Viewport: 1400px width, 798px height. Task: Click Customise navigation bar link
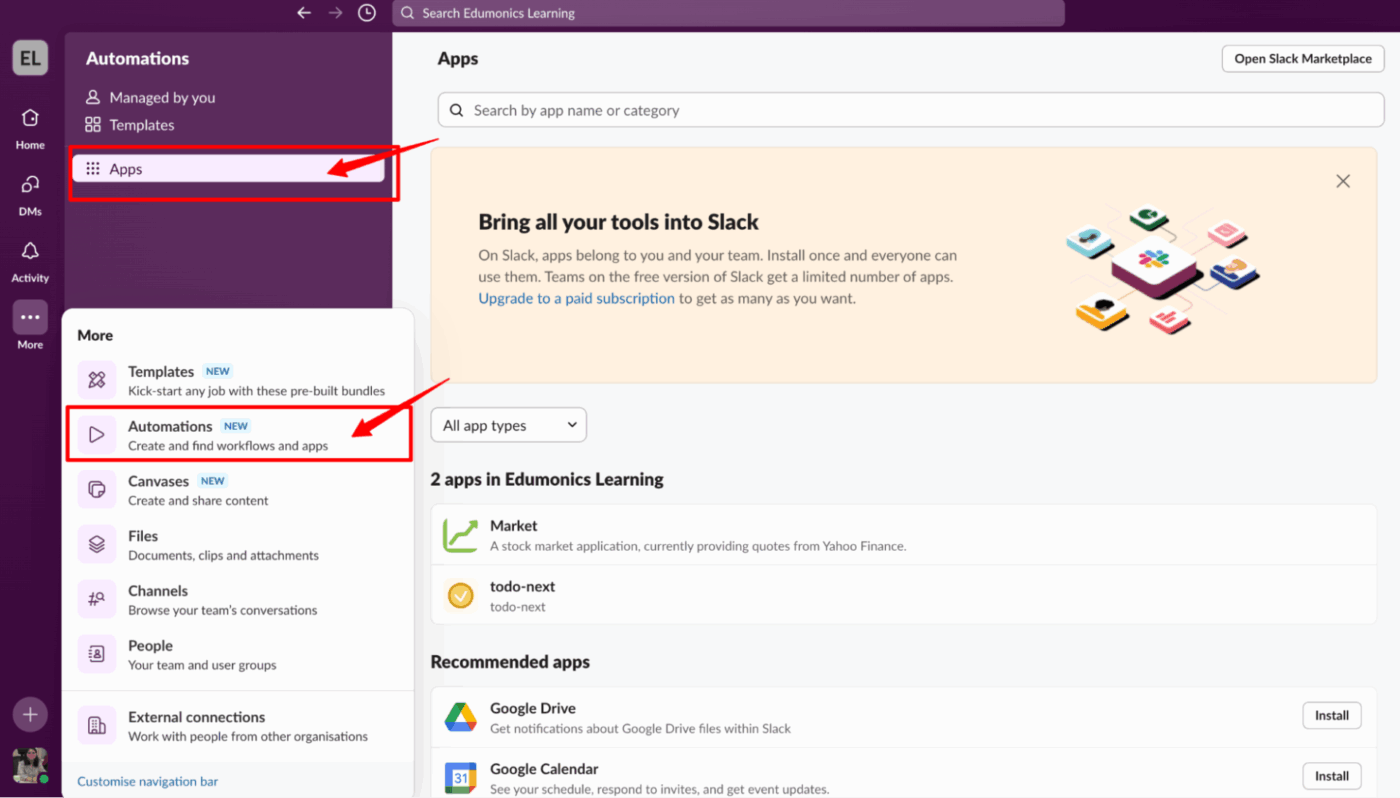[147, 781]
